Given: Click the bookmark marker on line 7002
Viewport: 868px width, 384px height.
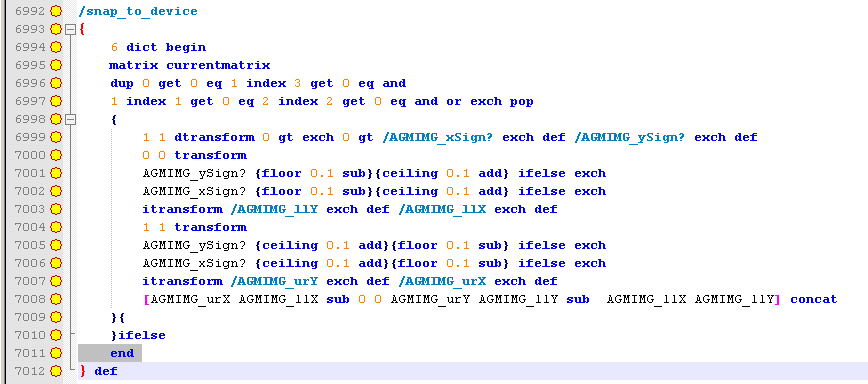Looking at the screenshot, I should [56, 191].
